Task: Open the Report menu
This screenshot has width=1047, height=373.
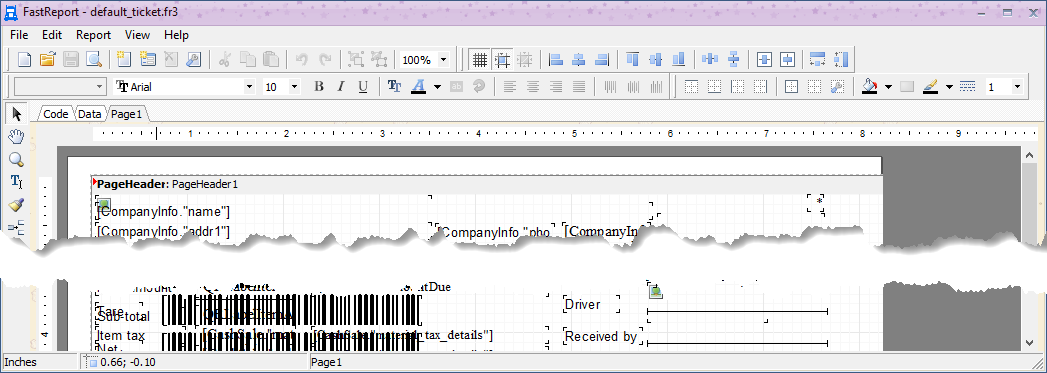Action: pos(93,35)
